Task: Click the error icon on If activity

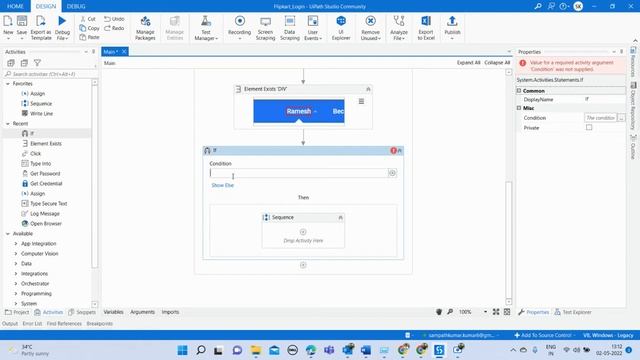Action: pos(393,151)
